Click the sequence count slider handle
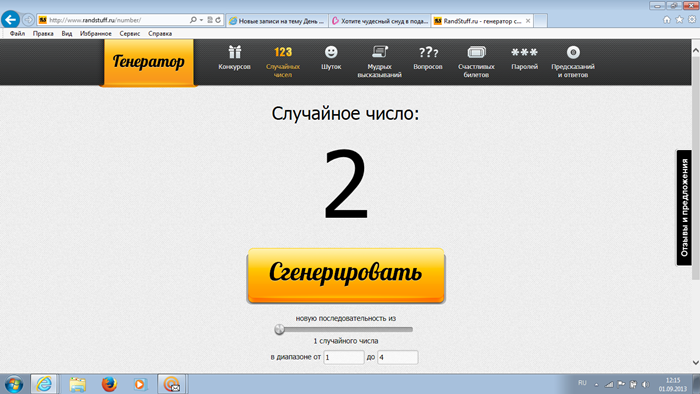This screenshot has height=394, width=700. [x=279, y=329]
